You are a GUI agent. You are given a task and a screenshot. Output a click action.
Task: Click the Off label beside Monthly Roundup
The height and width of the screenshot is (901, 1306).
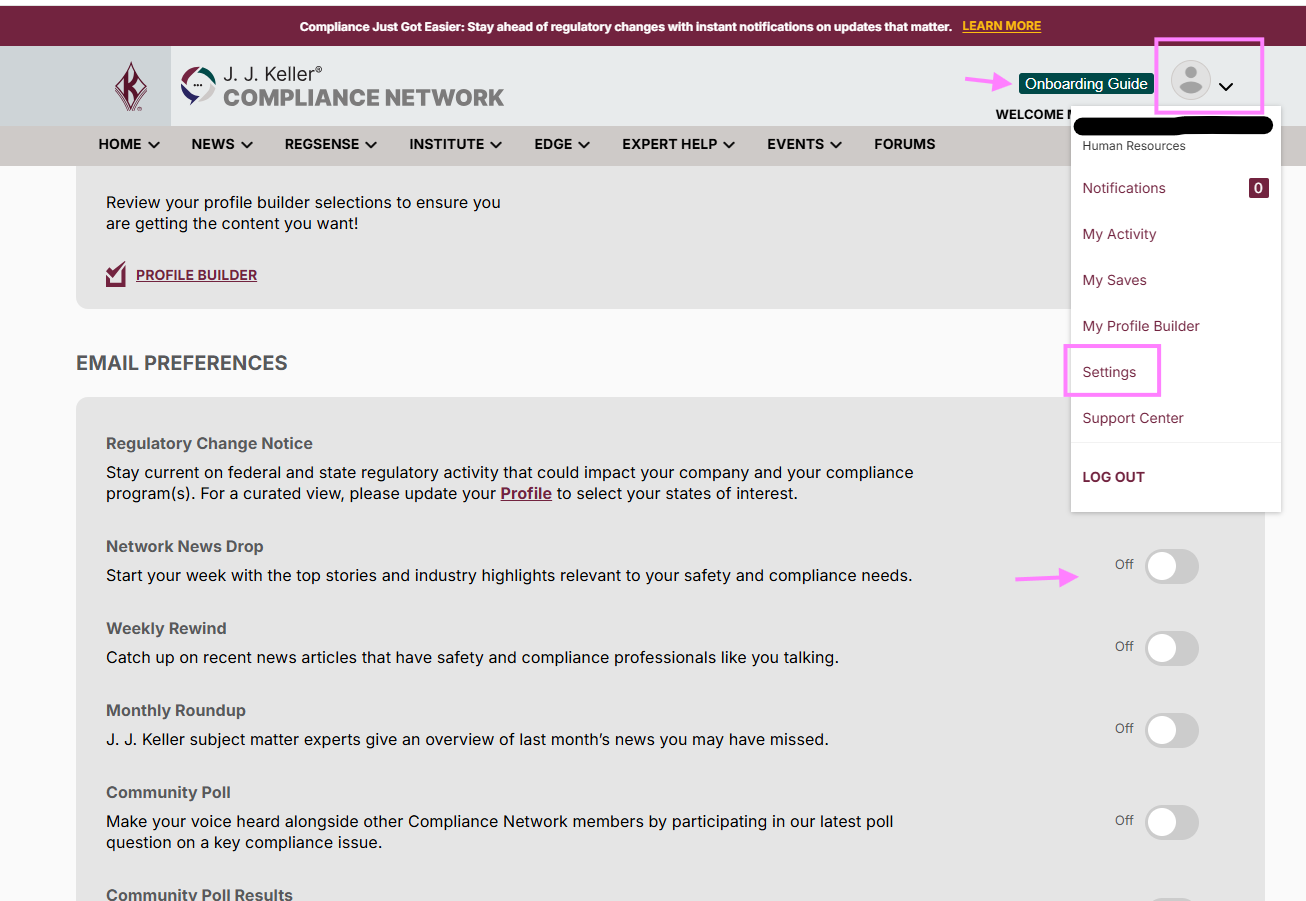pyautogui.click(x=1124, y=729)
